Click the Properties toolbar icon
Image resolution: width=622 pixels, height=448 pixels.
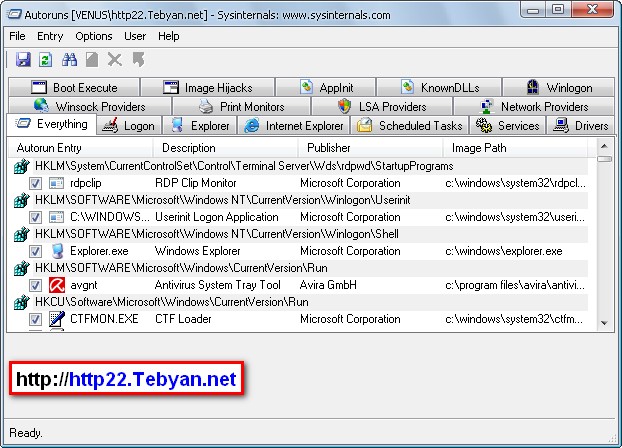[92, 60]
